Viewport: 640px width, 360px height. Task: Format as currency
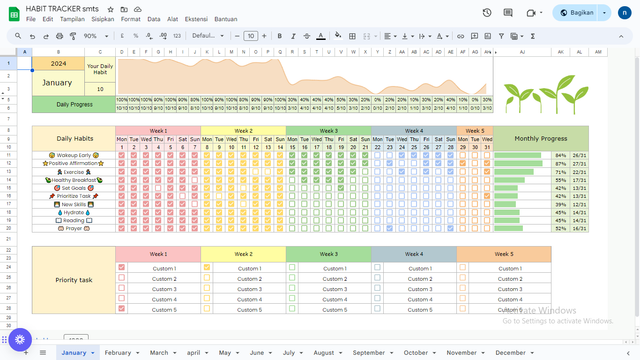tap(122, 36)
